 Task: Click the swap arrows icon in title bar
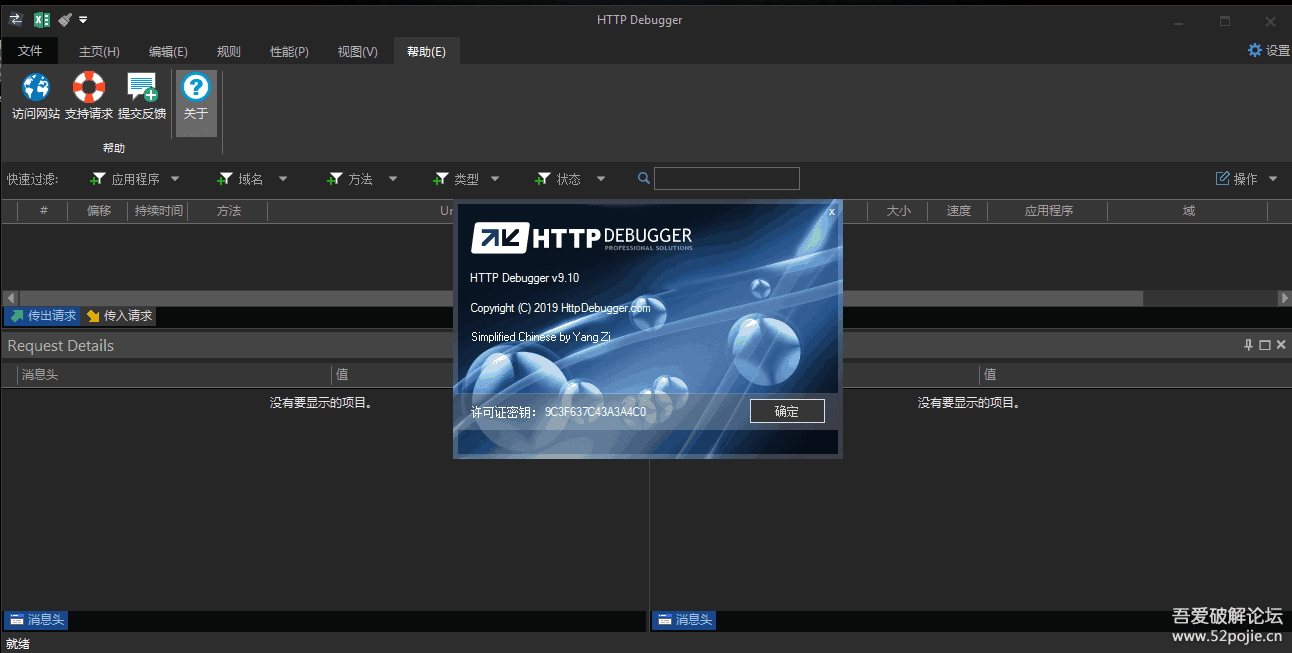[x=15, y=19]
